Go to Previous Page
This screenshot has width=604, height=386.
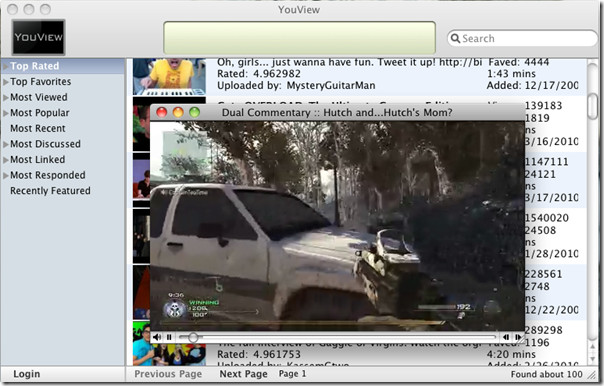tap(168, 374)
